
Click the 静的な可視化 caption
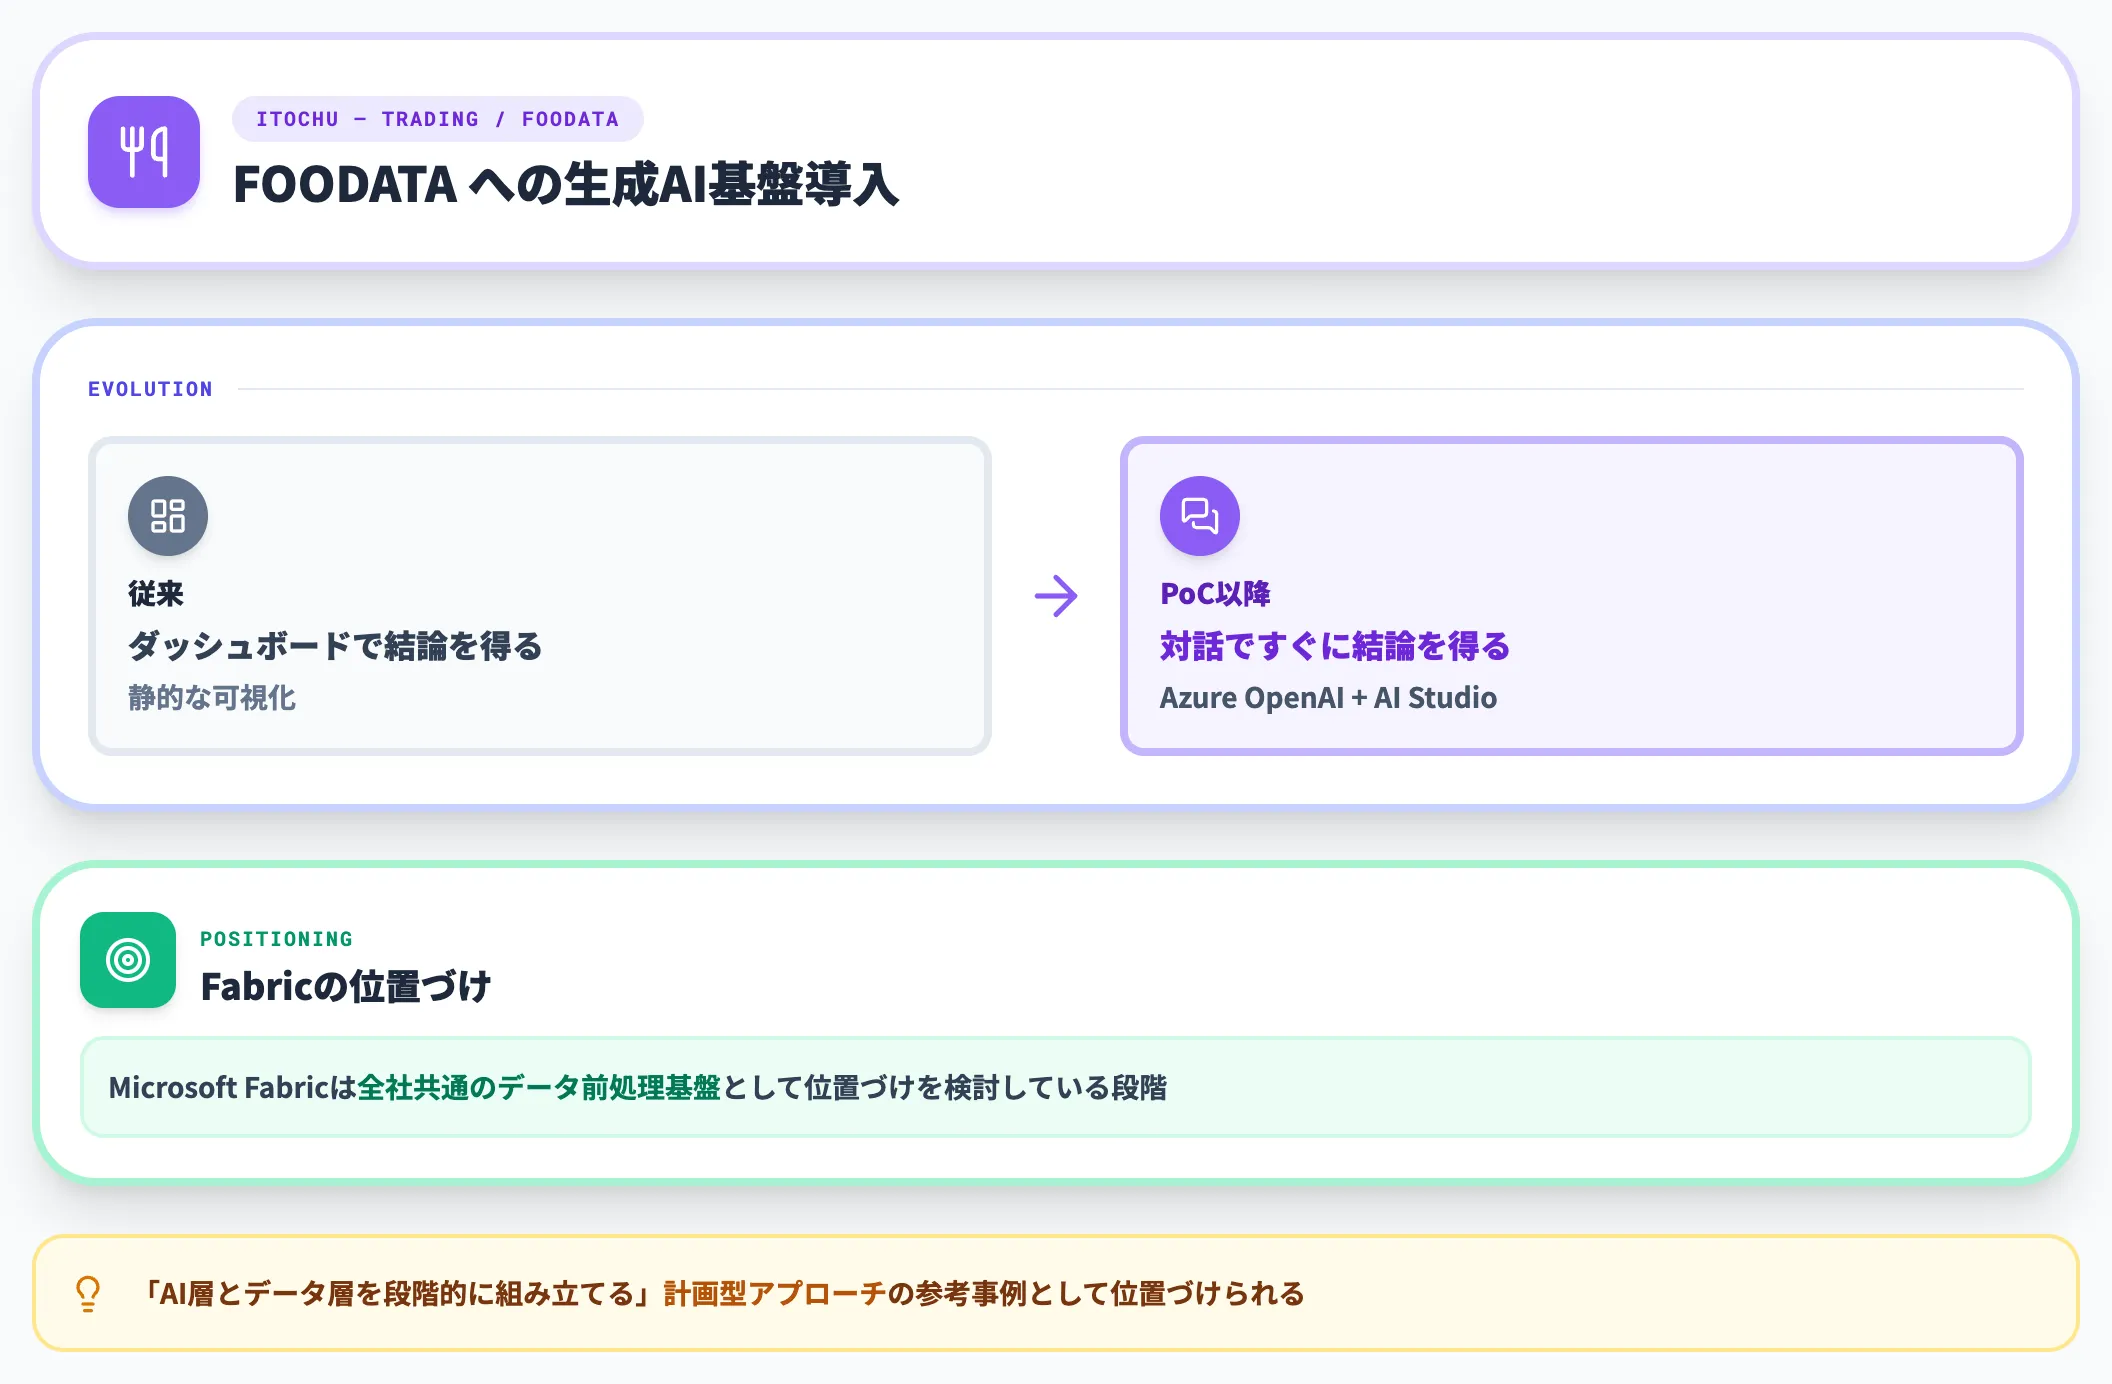(x=212, y=698)
